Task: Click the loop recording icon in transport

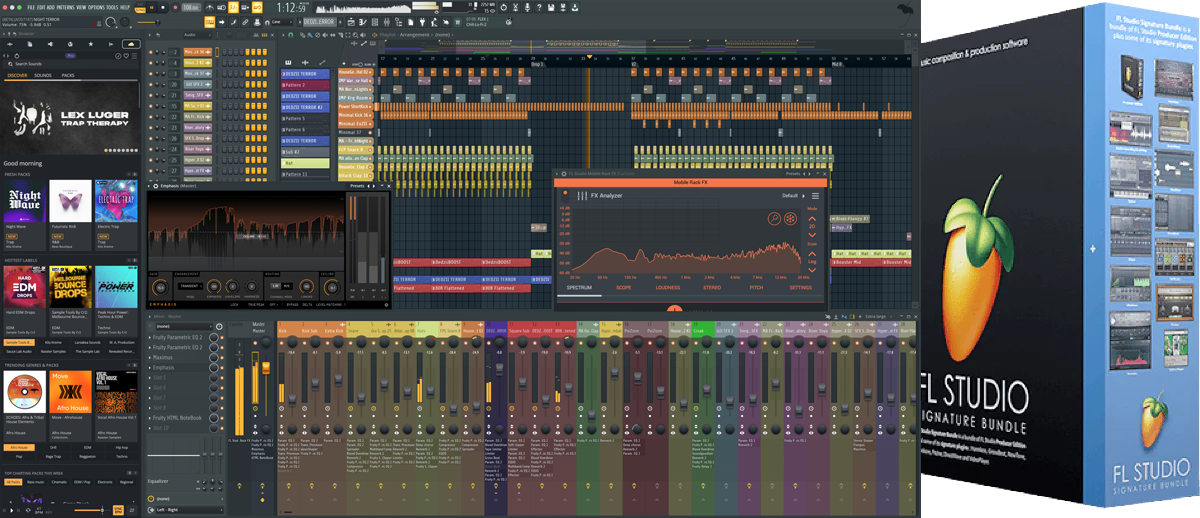Action: pyautogui.click(x=257, y=7)
